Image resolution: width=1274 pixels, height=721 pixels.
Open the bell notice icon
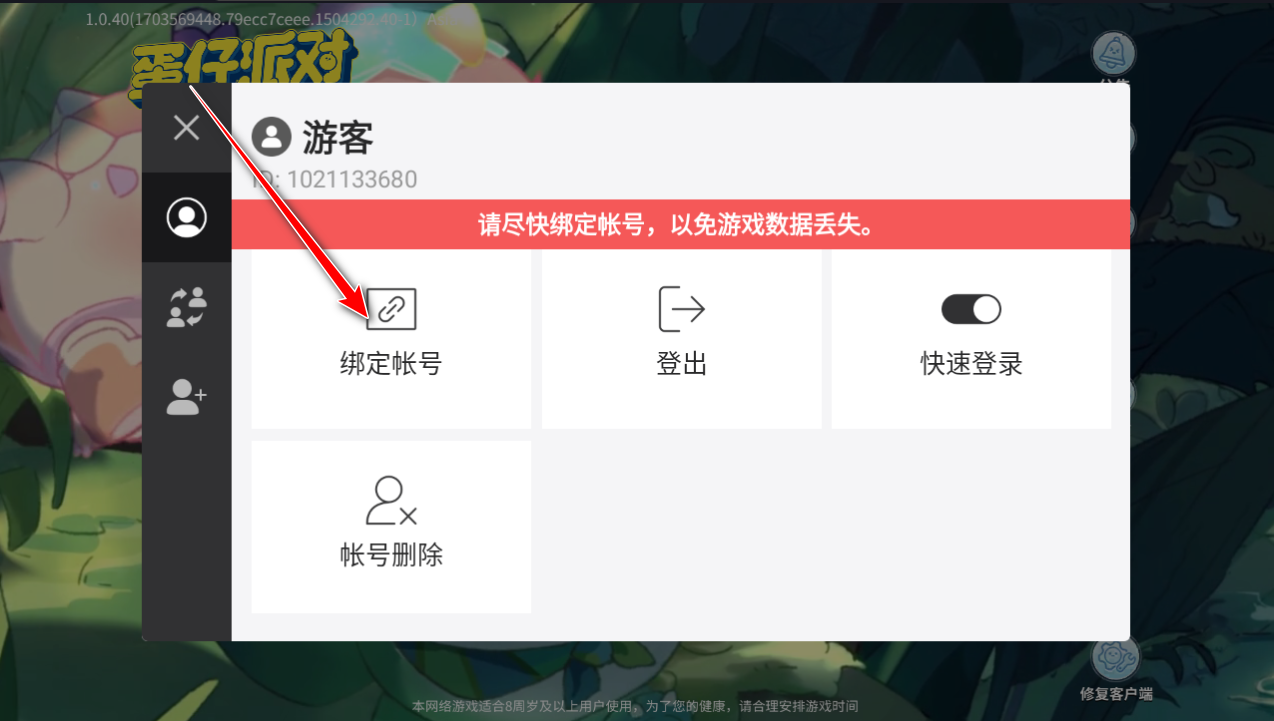[1113, 54]
